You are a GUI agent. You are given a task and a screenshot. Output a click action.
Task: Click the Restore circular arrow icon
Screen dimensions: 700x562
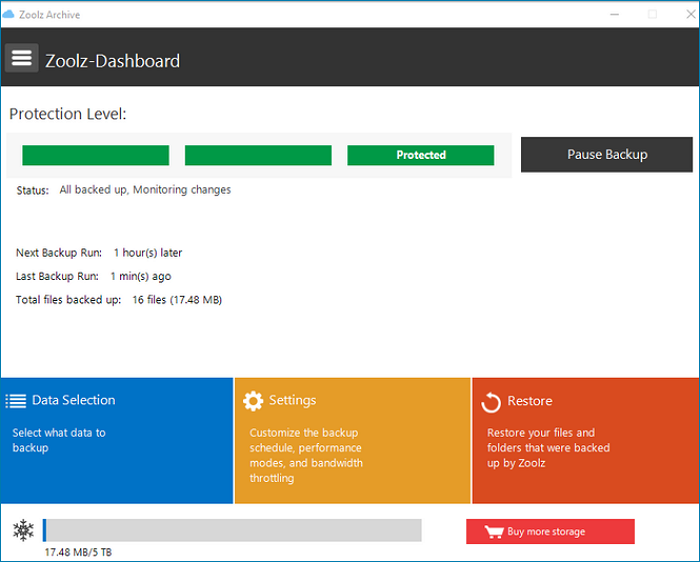(x=491, y=402)
